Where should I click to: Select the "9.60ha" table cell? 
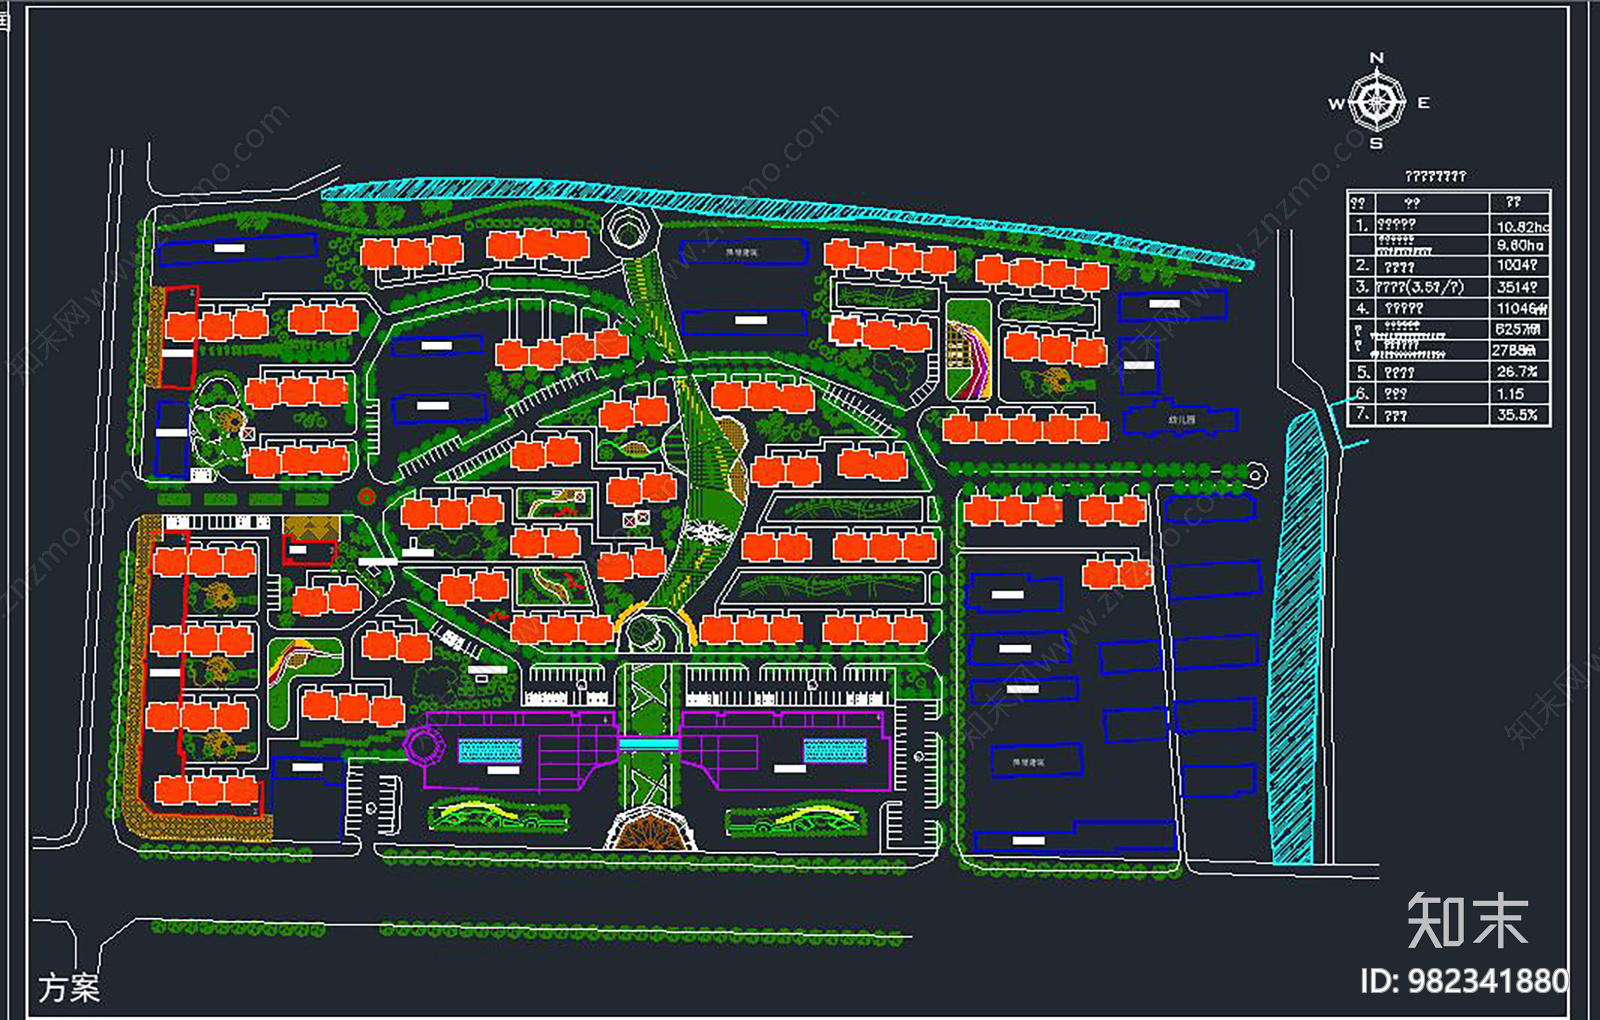(1520, 245)
